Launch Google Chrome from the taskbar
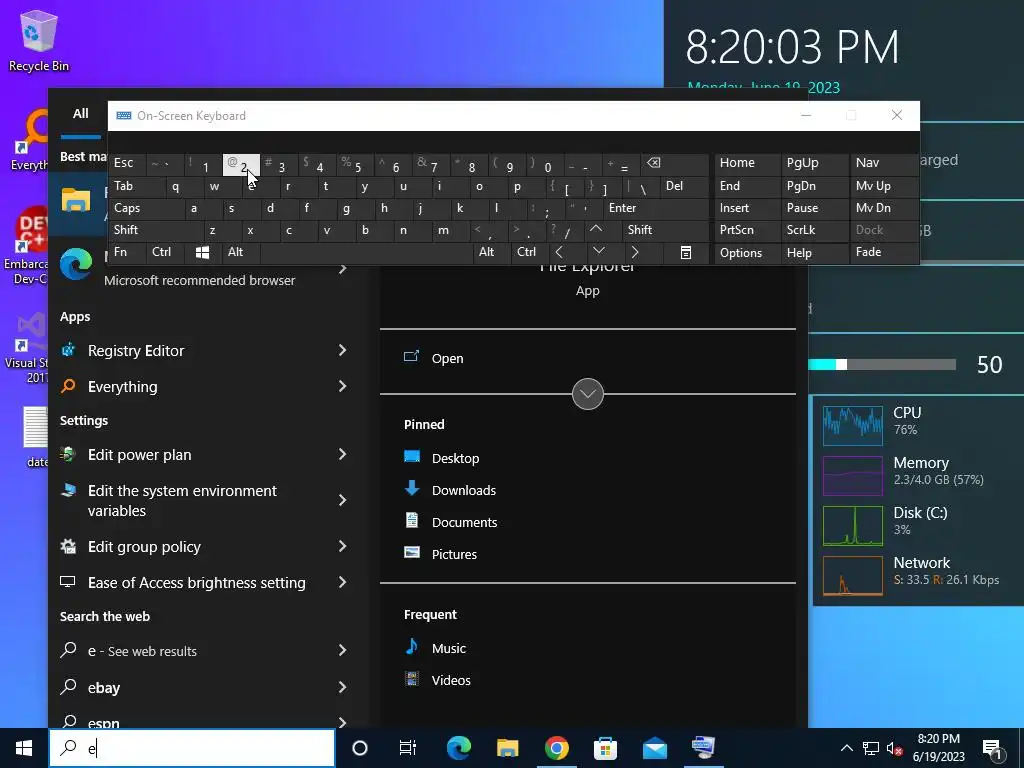 [556, 748]
